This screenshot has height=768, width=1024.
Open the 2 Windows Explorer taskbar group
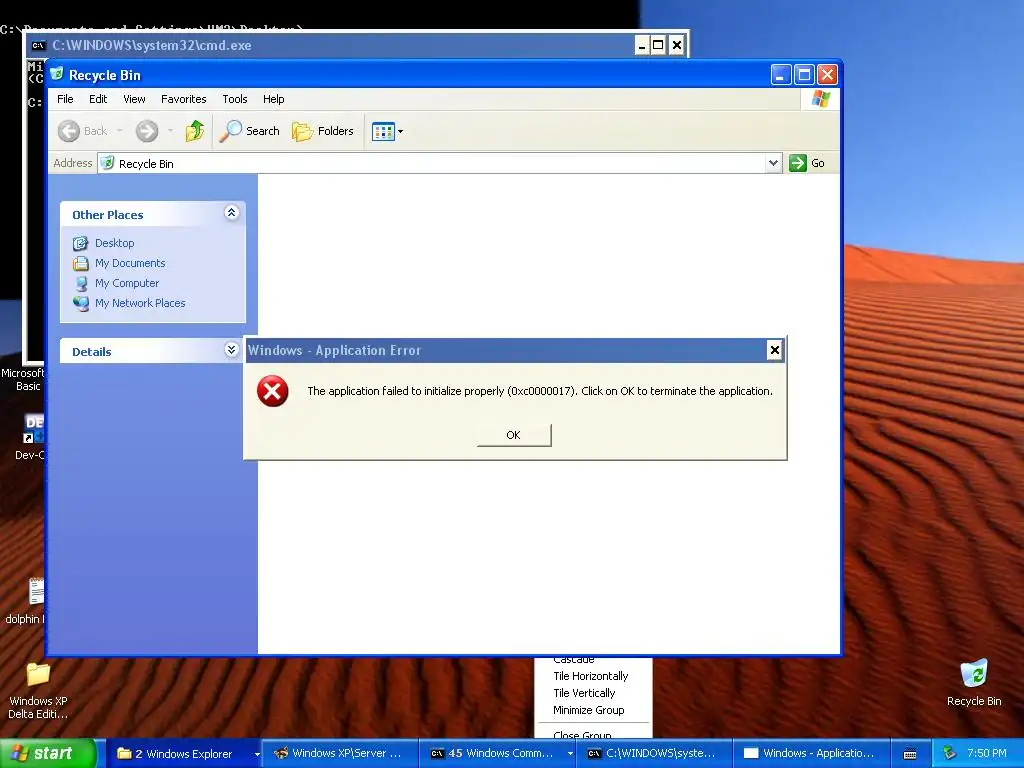184,754
